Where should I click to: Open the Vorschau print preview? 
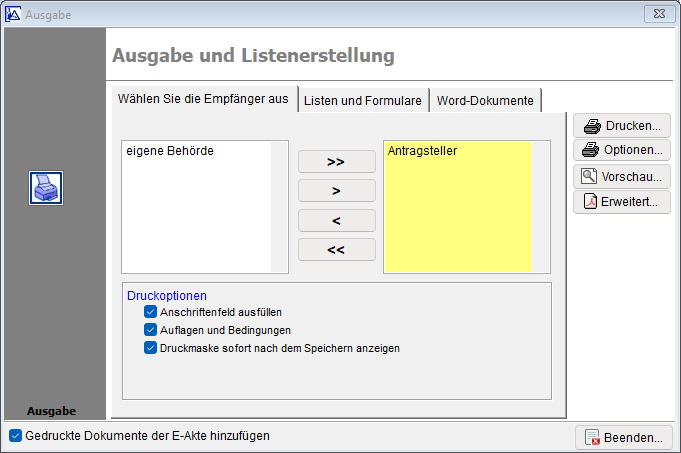621,176
